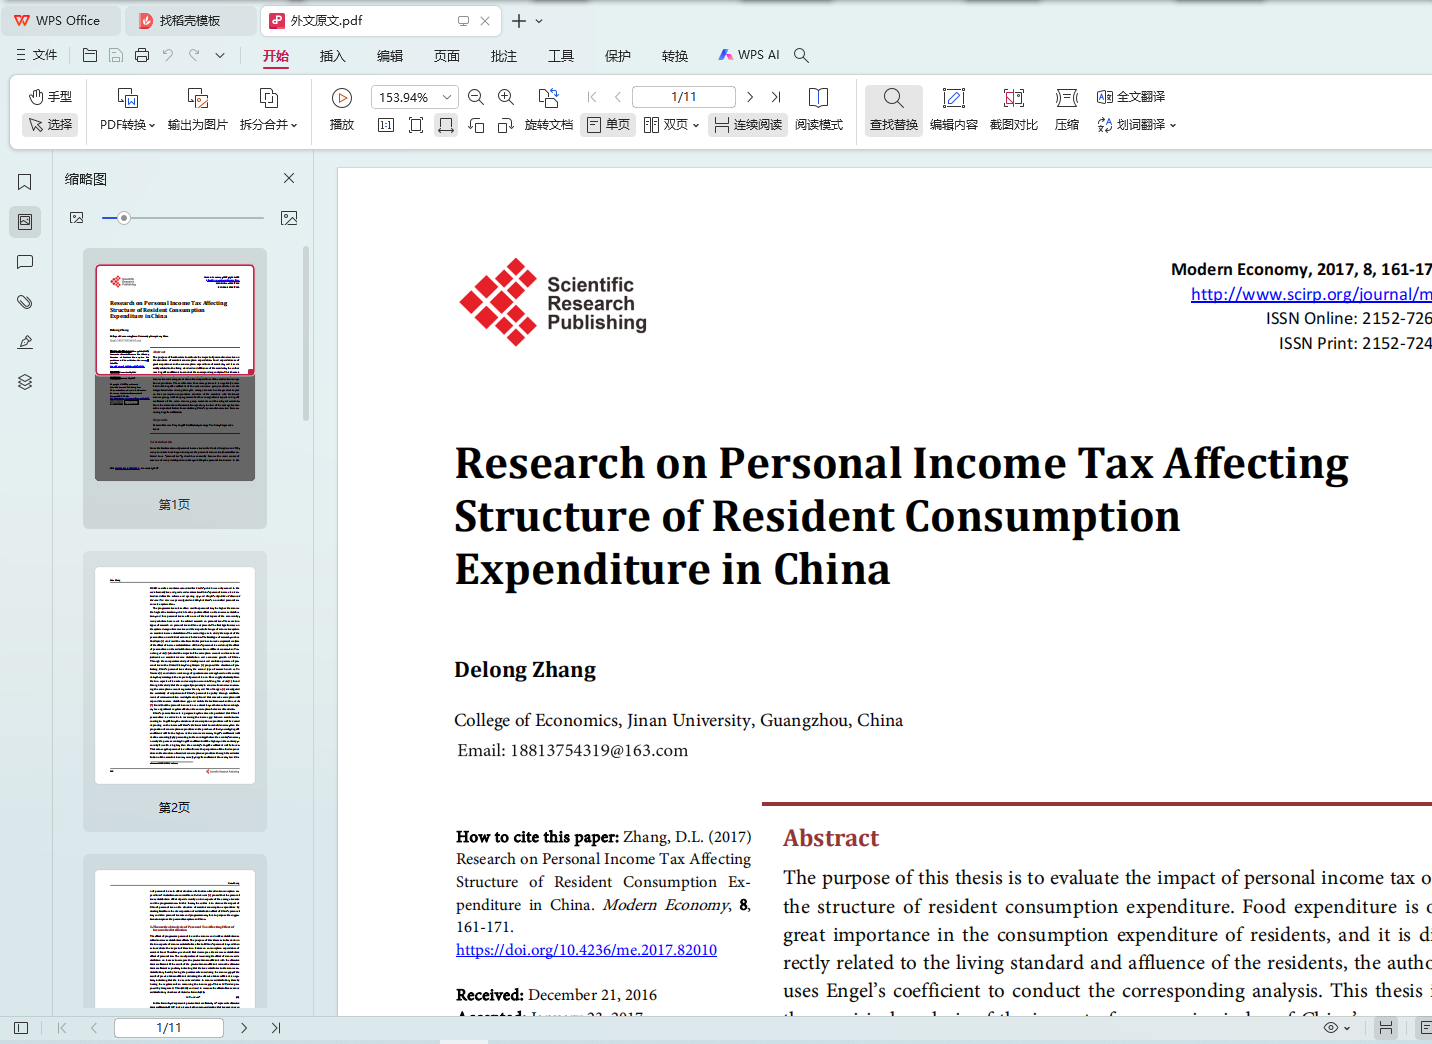Switch to the 工具 tab
1432x1044 pixels.
[x=561, y=56]
